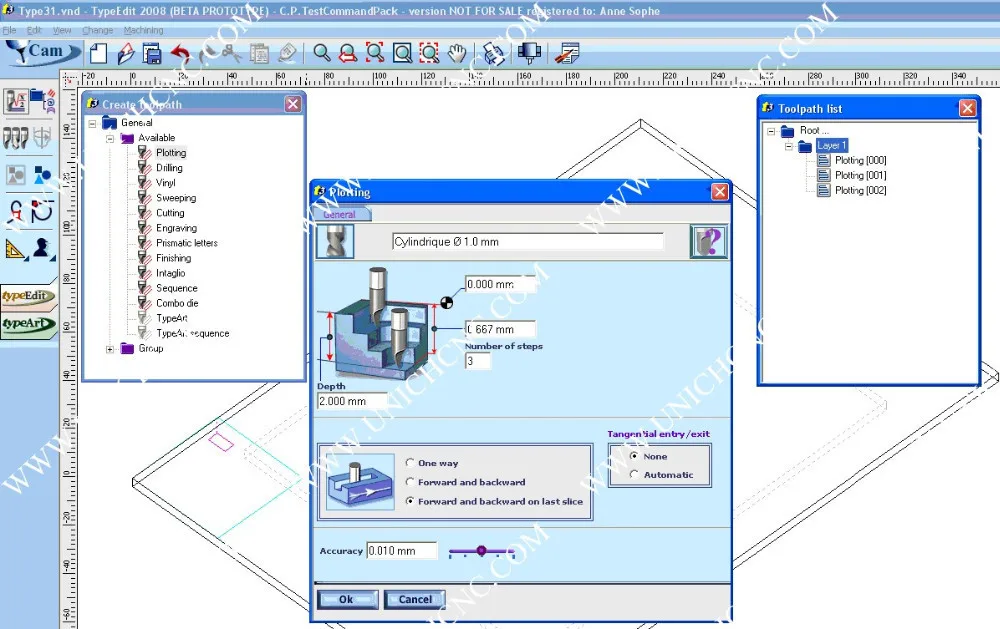Click the pan hand tool
The width and height of the screenshot is (1000, 629).
[457, 54]
